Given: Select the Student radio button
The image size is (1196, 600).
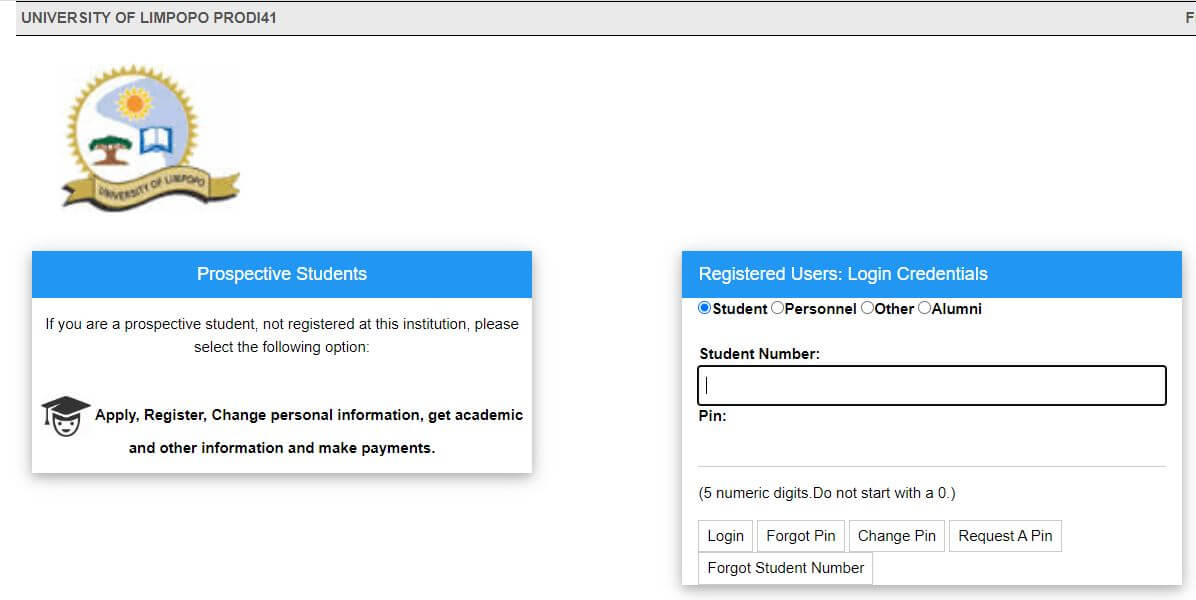Looking at the screenshot, I should 705,308.
